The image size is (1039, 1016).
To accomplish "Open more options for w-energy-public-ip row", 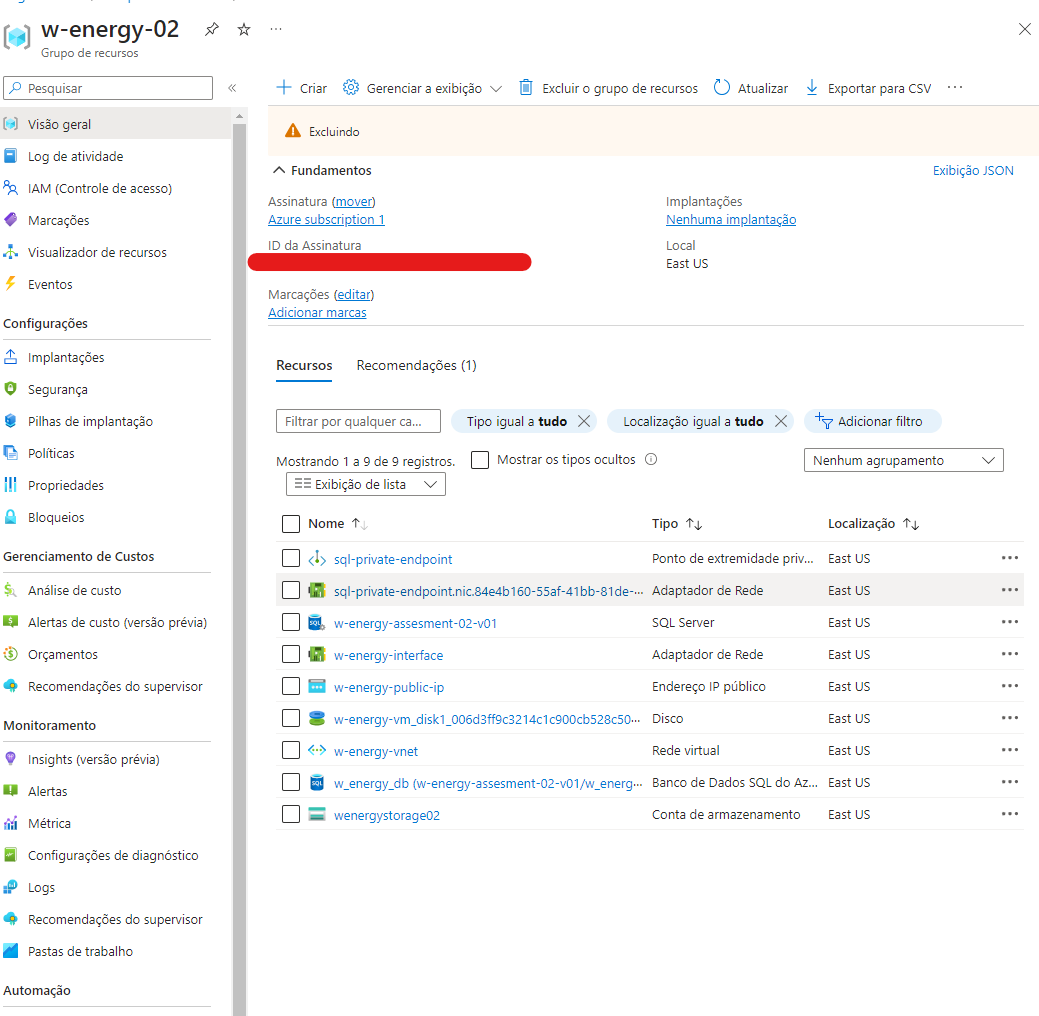I will point(1009,686).
